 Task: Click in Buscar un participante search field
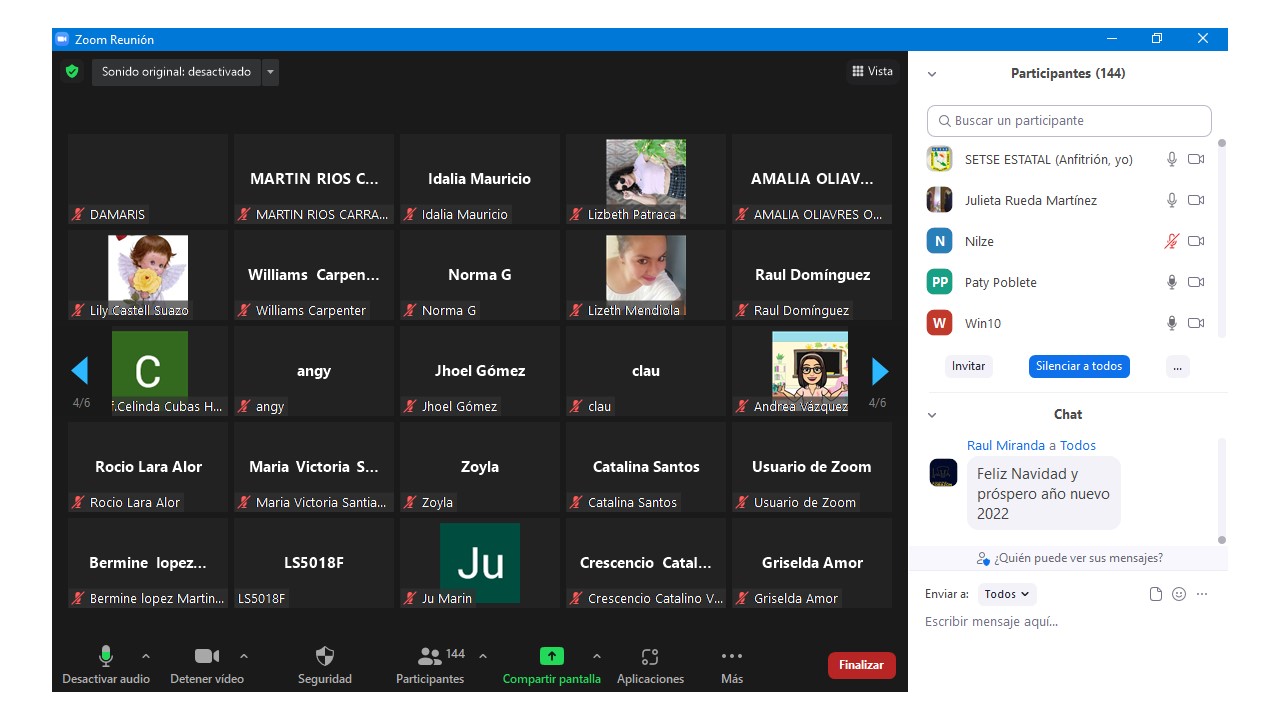point(1069,121)
